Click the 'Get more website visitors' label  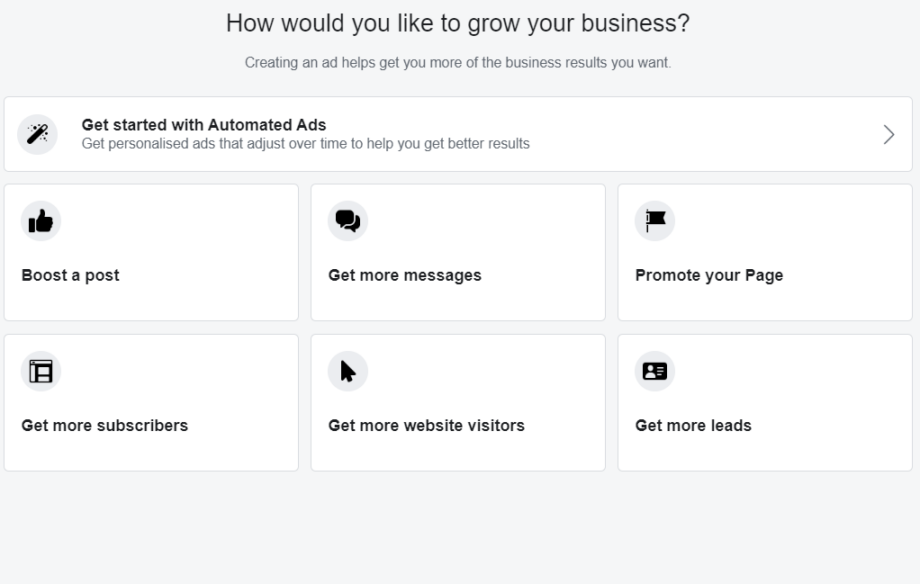pos(425,425)
